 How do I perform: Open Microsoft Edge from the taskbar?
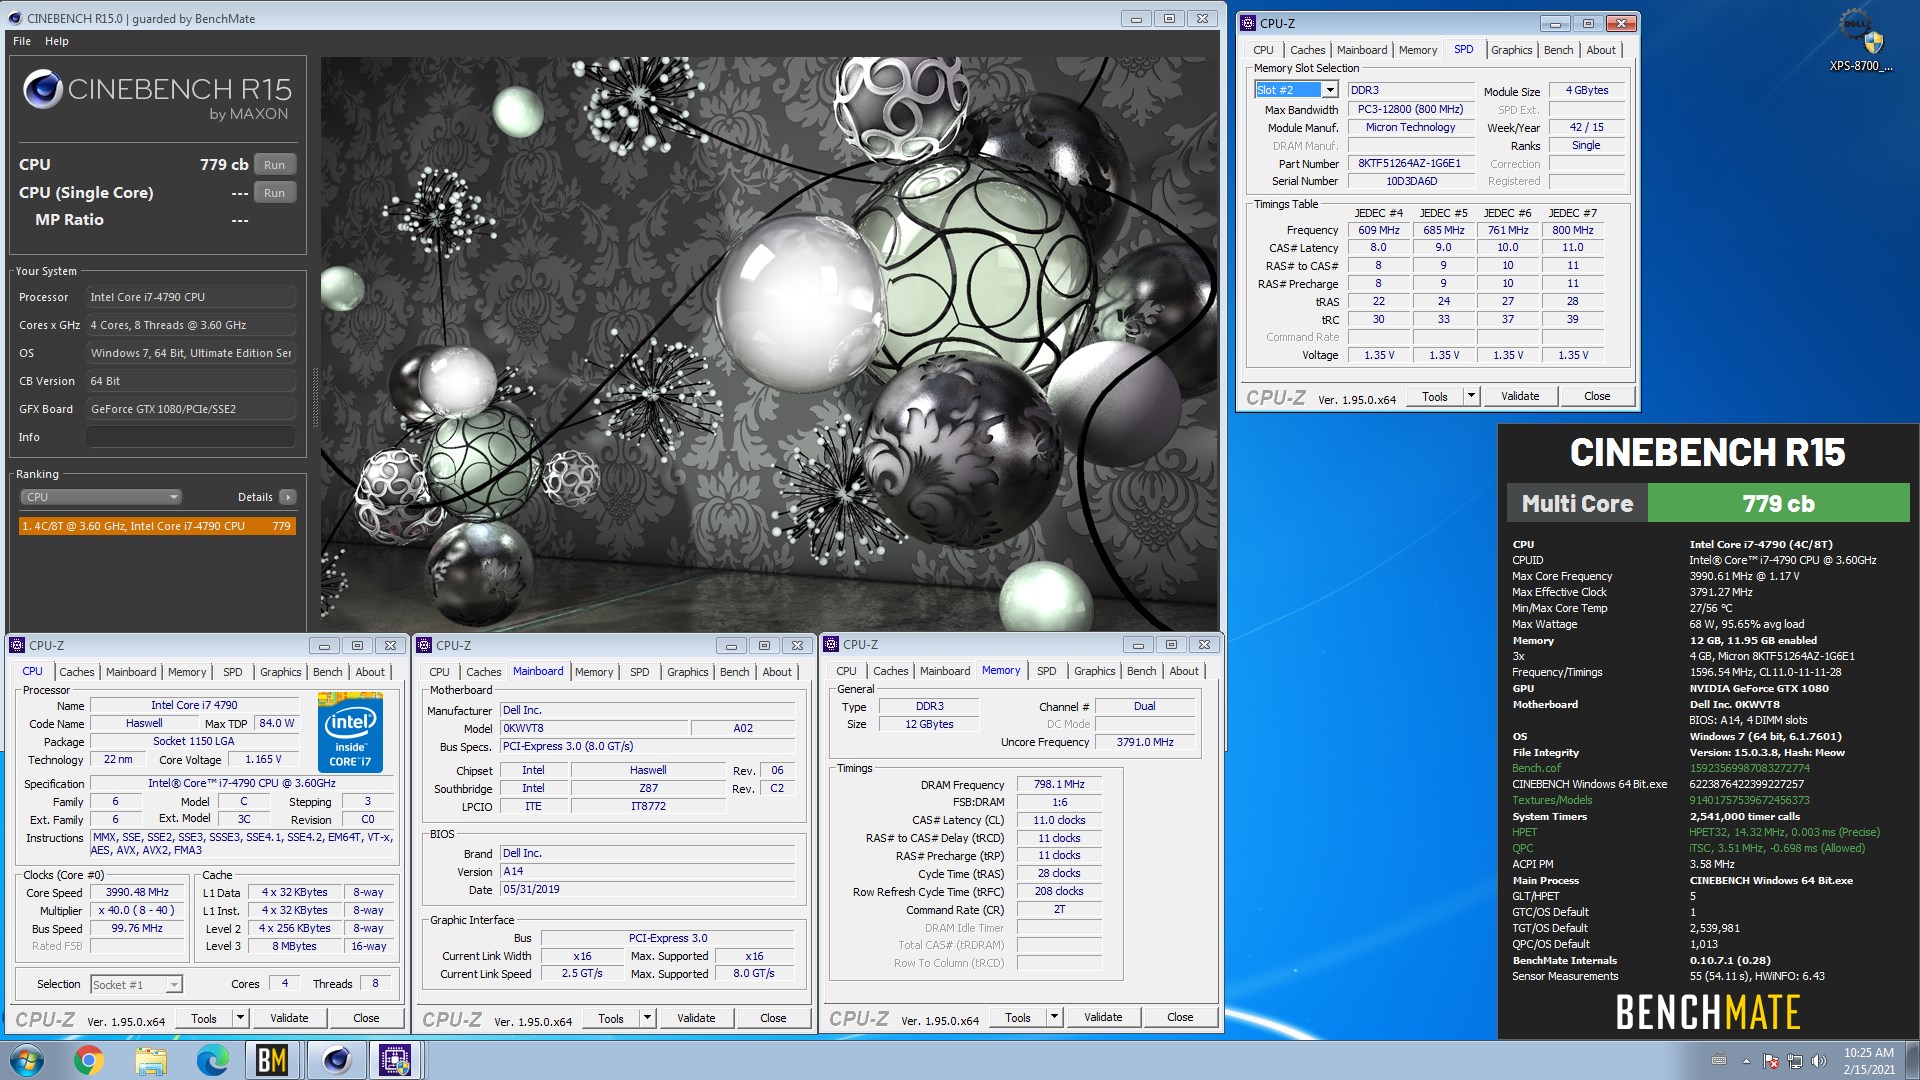coord(212,1060)
